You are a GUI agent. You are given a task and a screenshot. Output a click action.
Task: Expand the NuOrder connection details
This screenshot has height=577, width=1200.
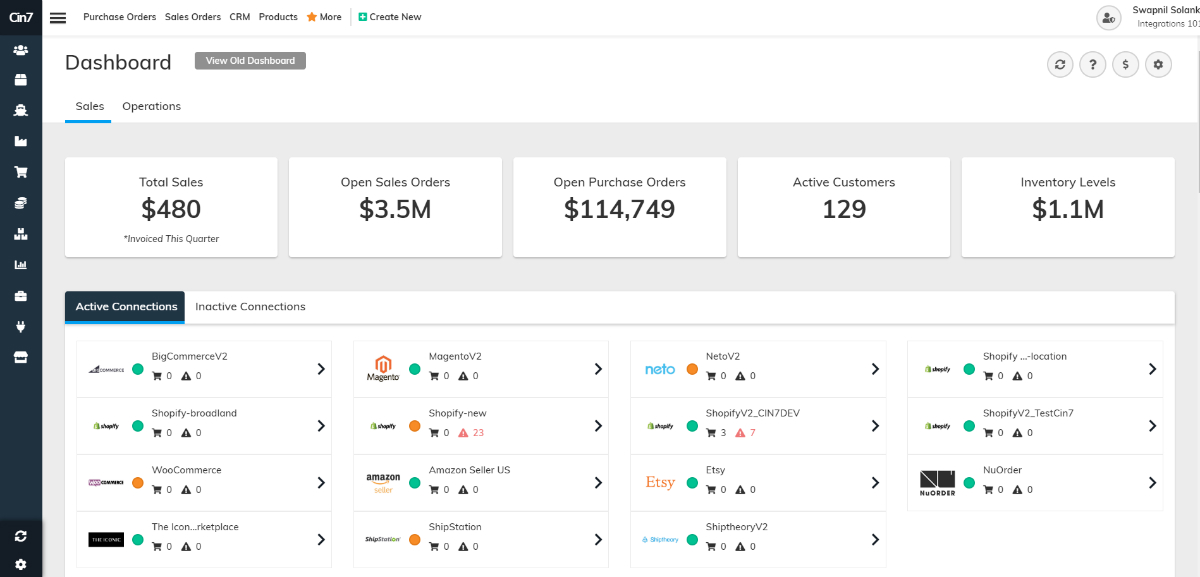click(x=1151, y=482)
